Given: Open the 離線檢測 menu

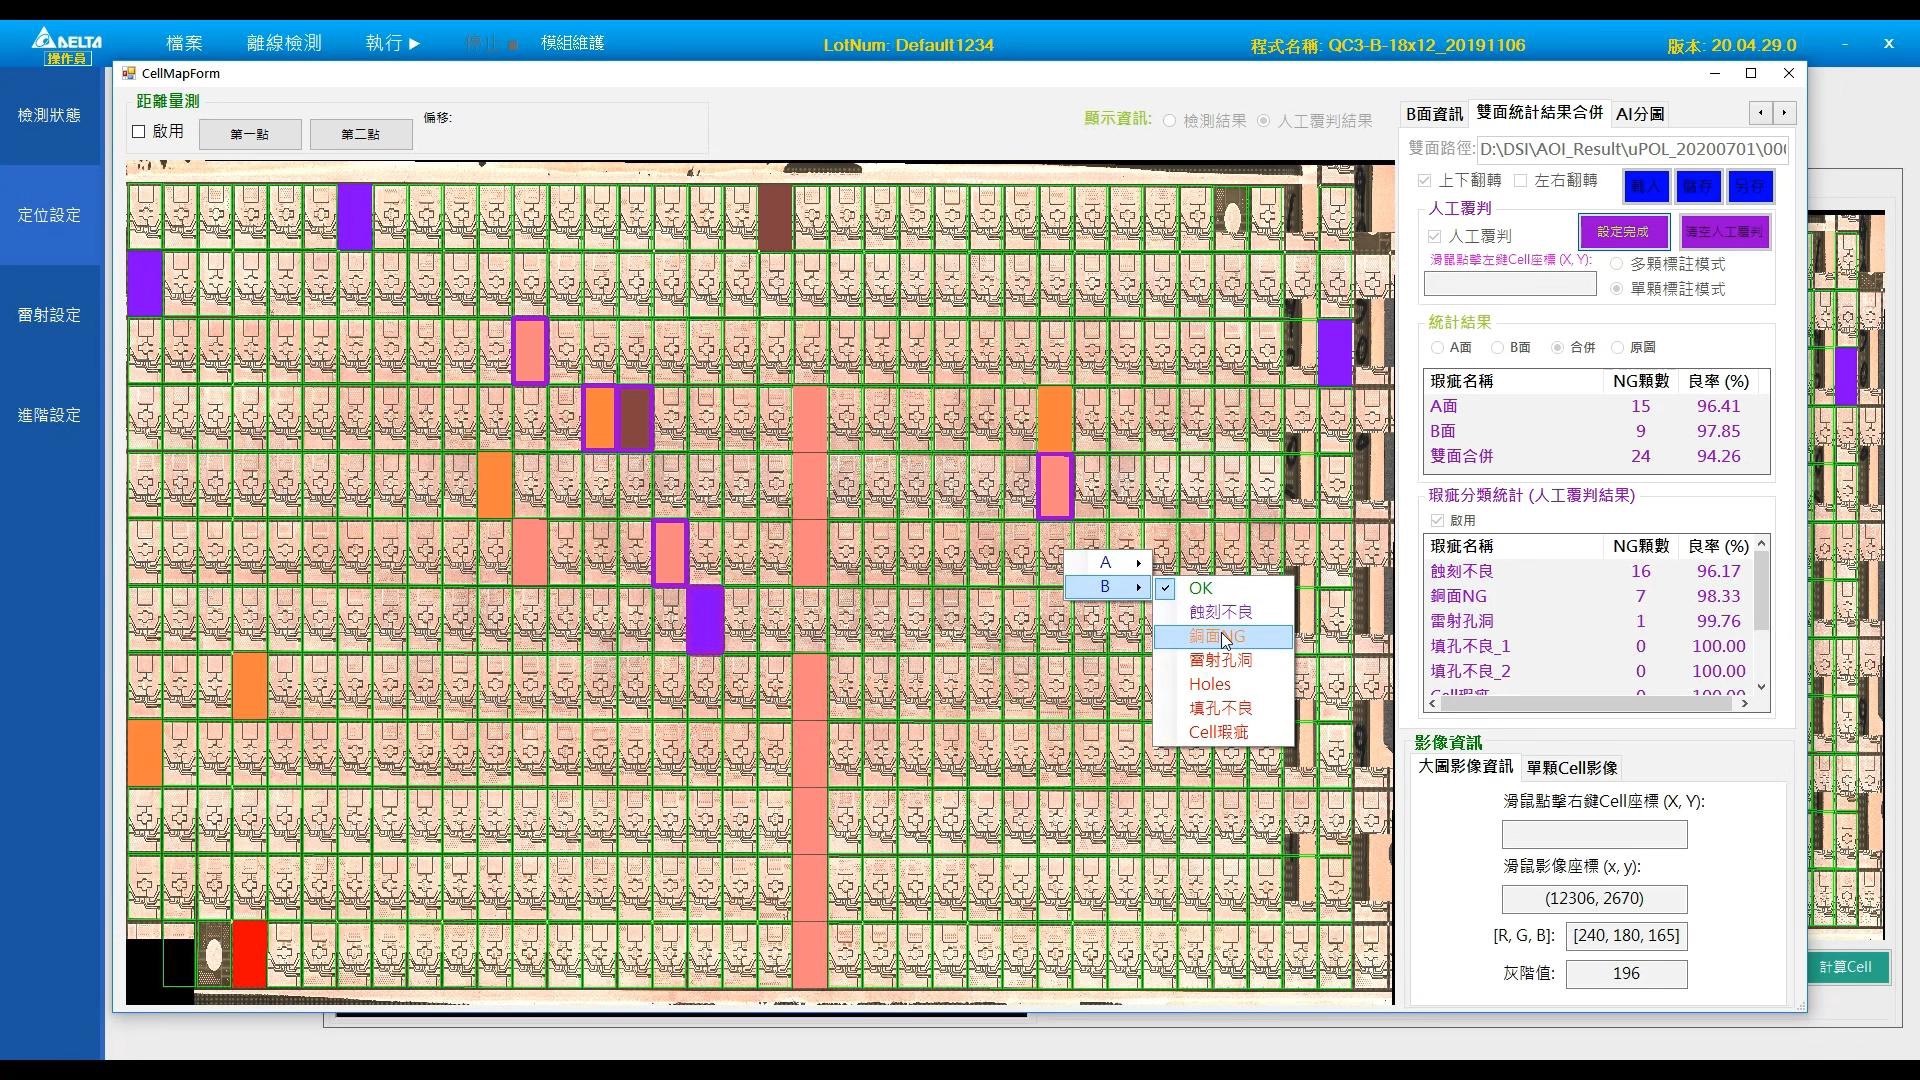Looking at the screenshot, I should click(284, 43).
